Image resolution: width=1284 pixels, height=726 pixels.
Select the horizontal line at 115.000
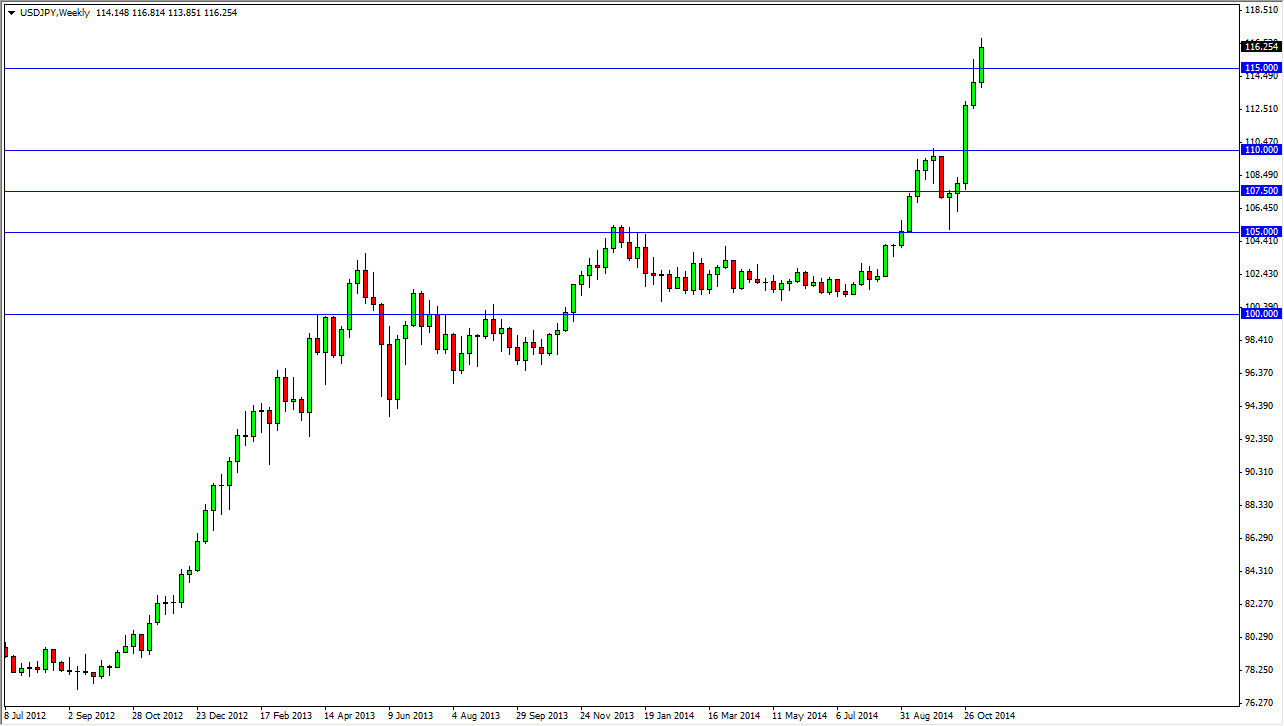pos(620,68)
